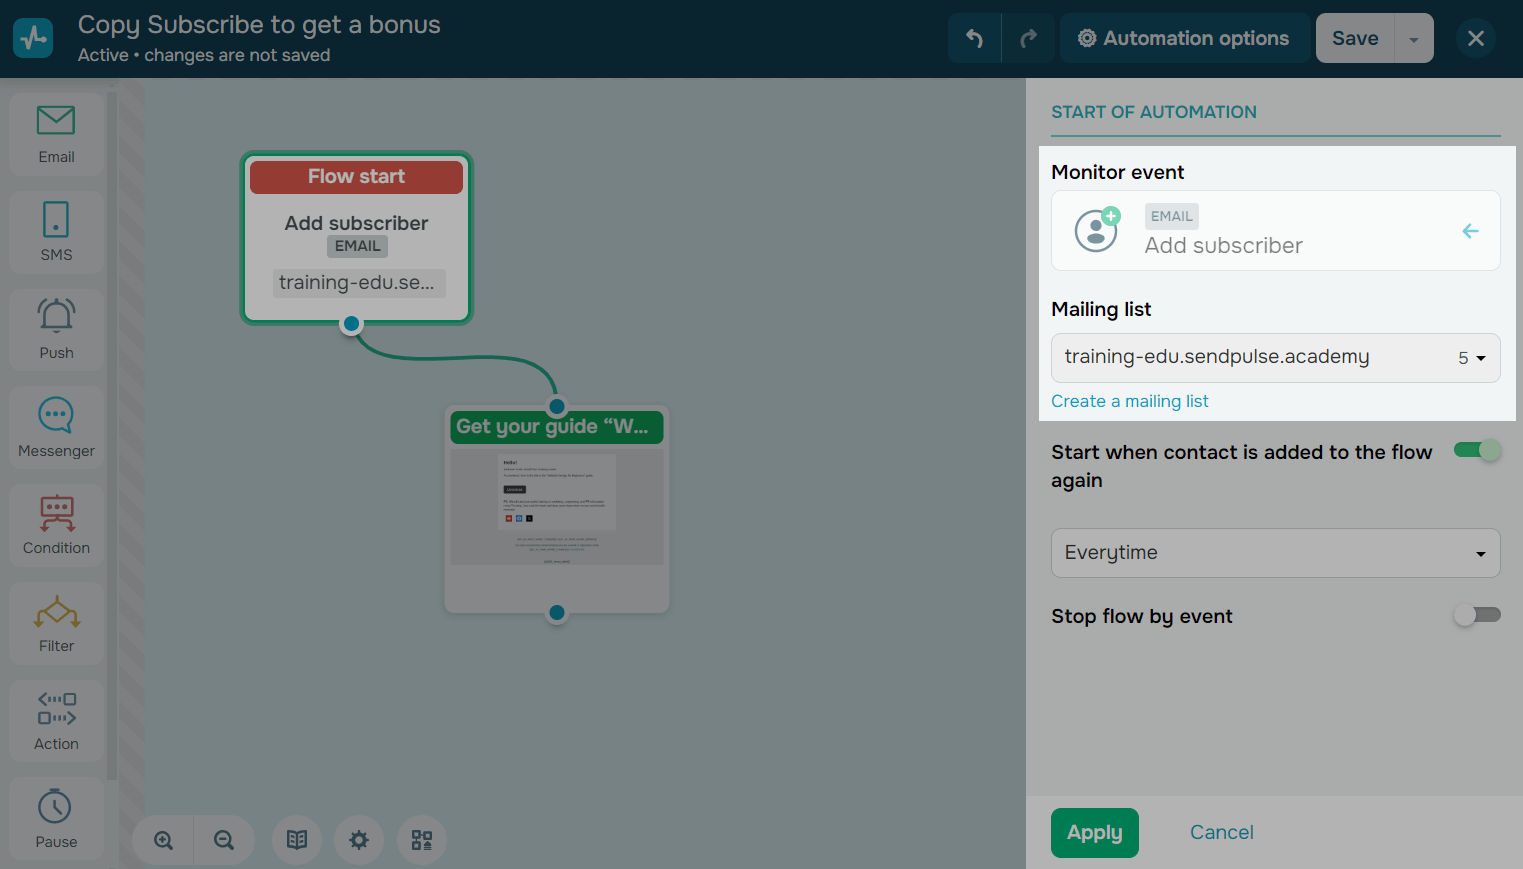Open the email preview thumbnail in the flow
Screen dimensions: 1523x869
pyautogui.click(x=557, y=507)
